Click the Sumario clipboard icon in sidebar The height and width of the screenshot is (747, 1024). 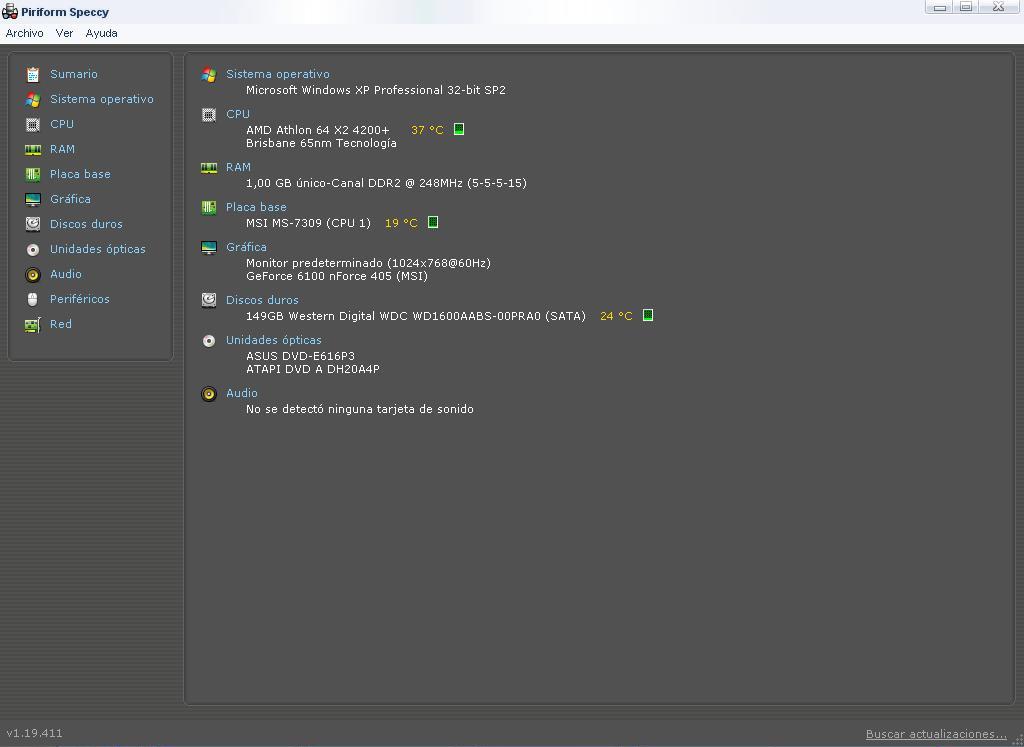[33, 74]
